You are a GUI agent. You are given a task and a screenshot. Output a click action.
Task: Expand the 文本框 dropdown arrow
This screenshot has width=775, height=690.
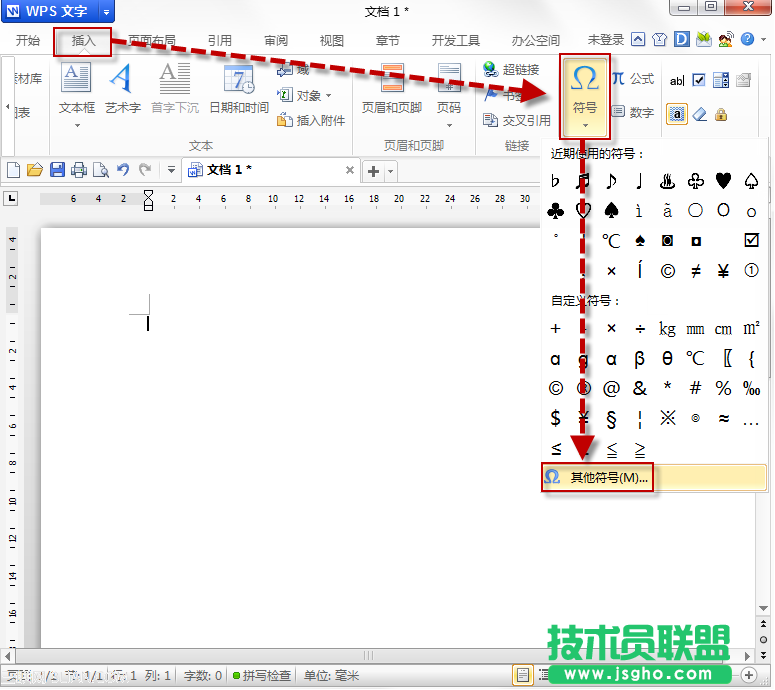click(x=77, y=126)
